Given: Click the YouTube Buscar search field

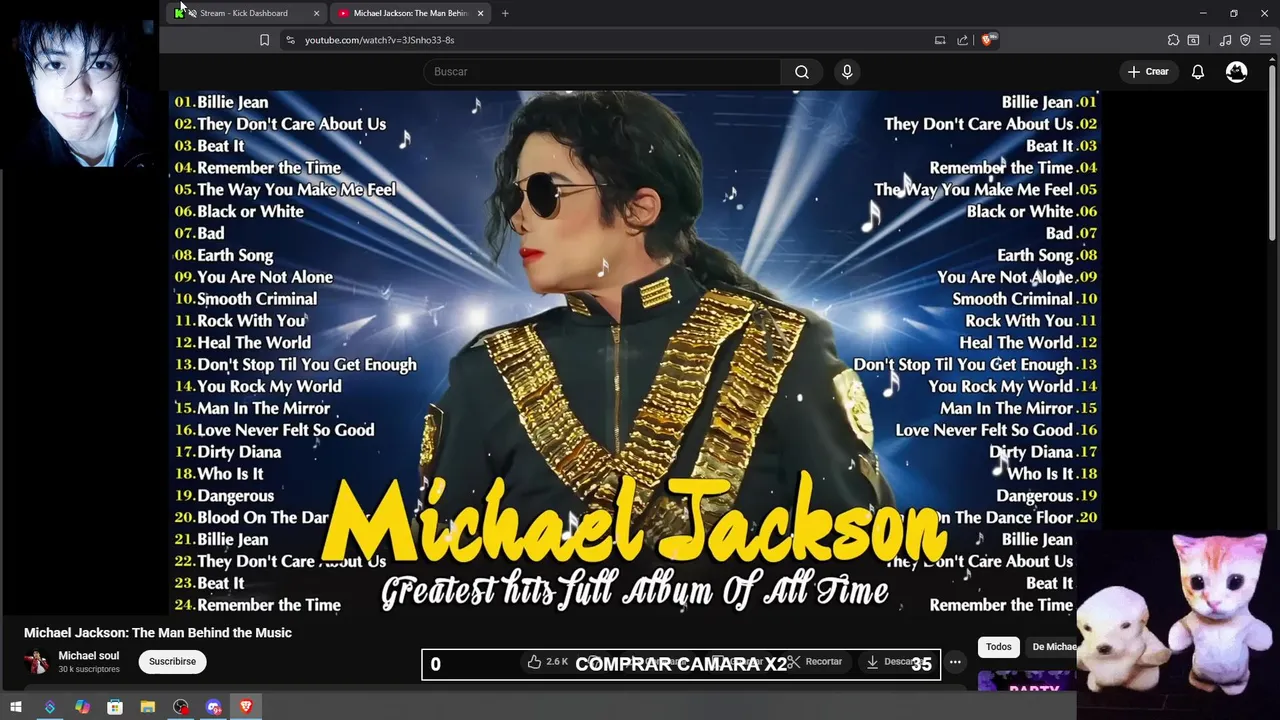Looking at the screenshot, I should [x=602, y=72].
